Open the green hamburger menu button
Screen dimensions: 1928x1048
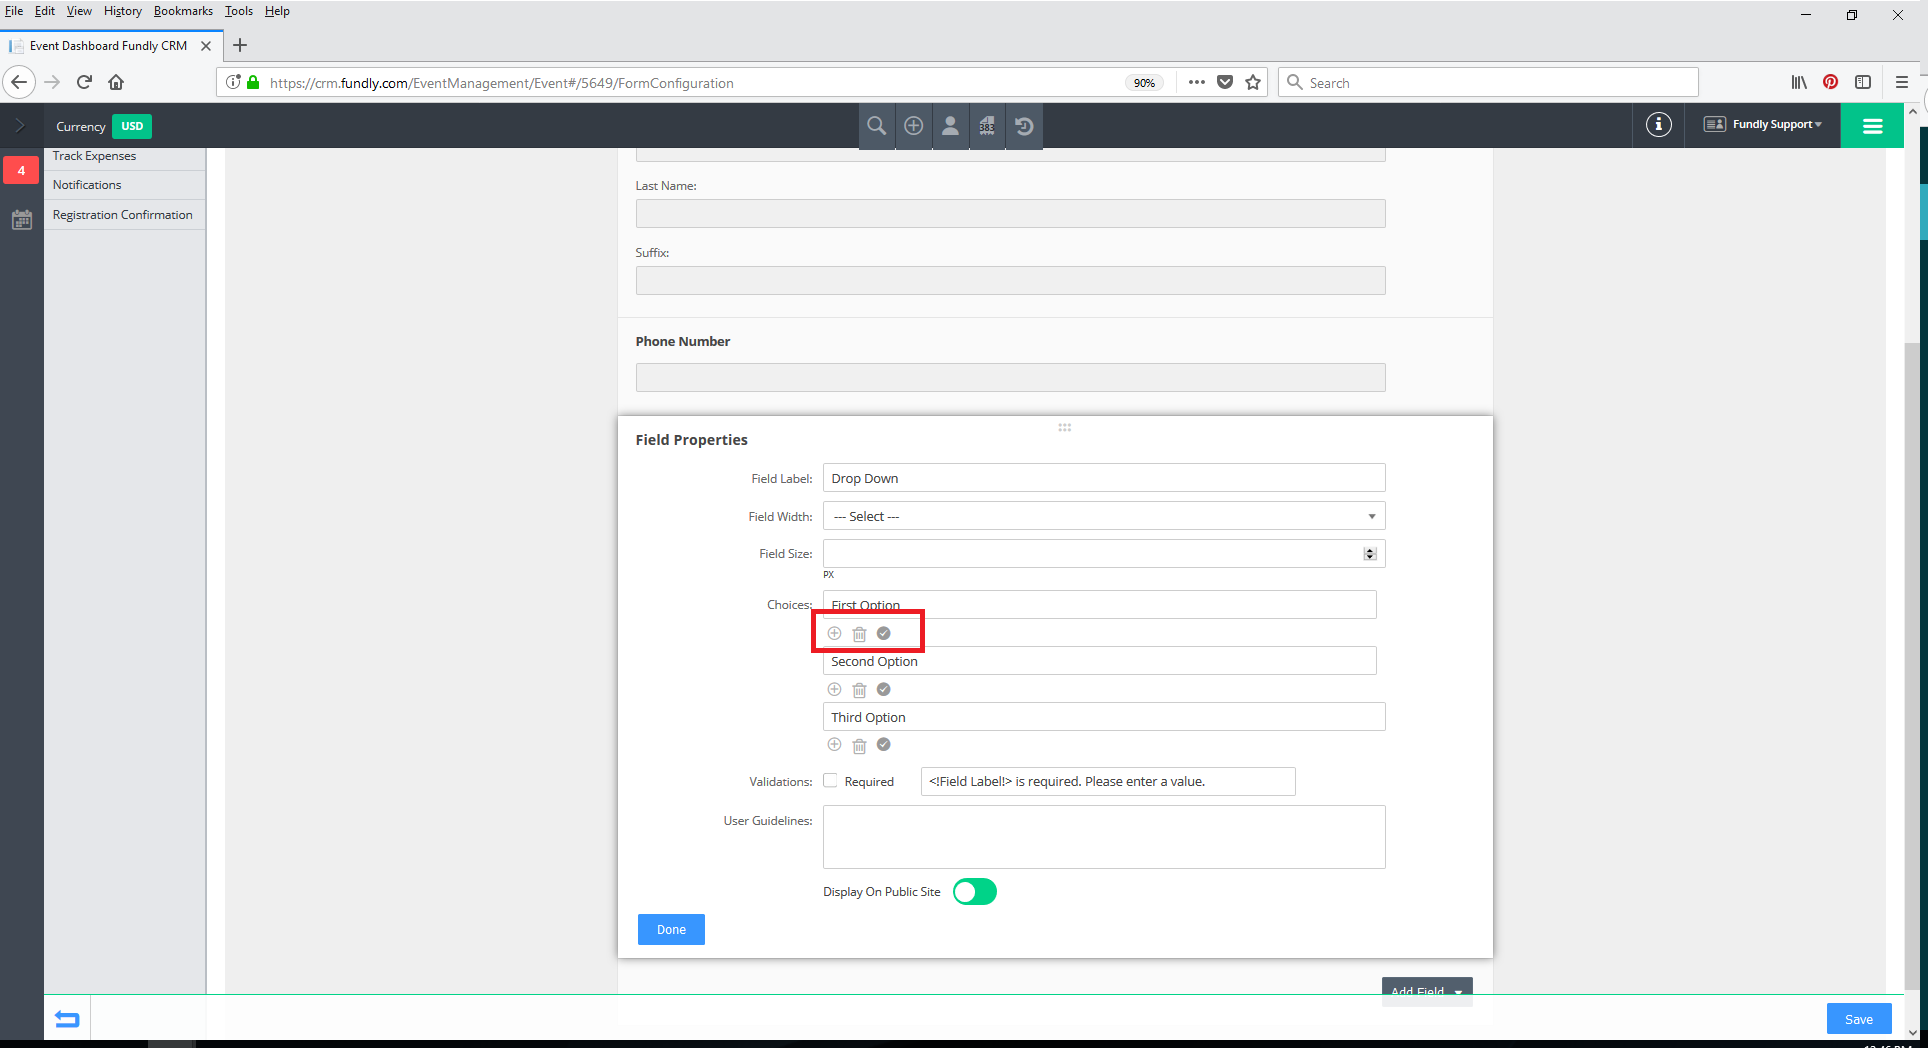click(1872, 126)
